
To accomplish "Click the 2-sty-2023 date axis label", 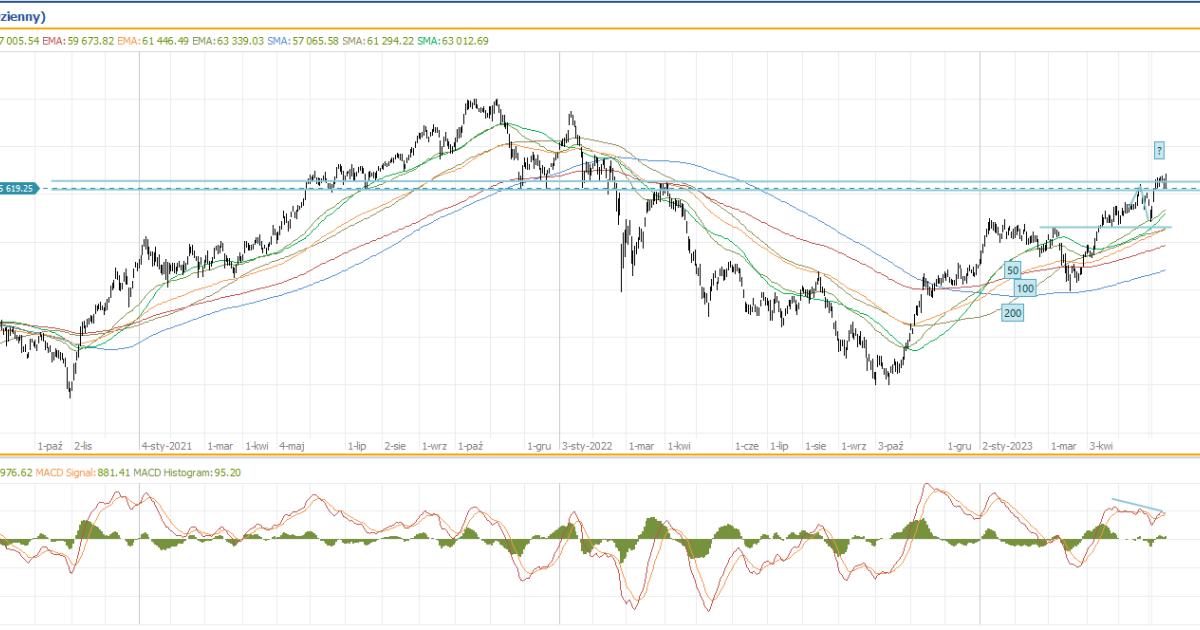I will 1007,446.
